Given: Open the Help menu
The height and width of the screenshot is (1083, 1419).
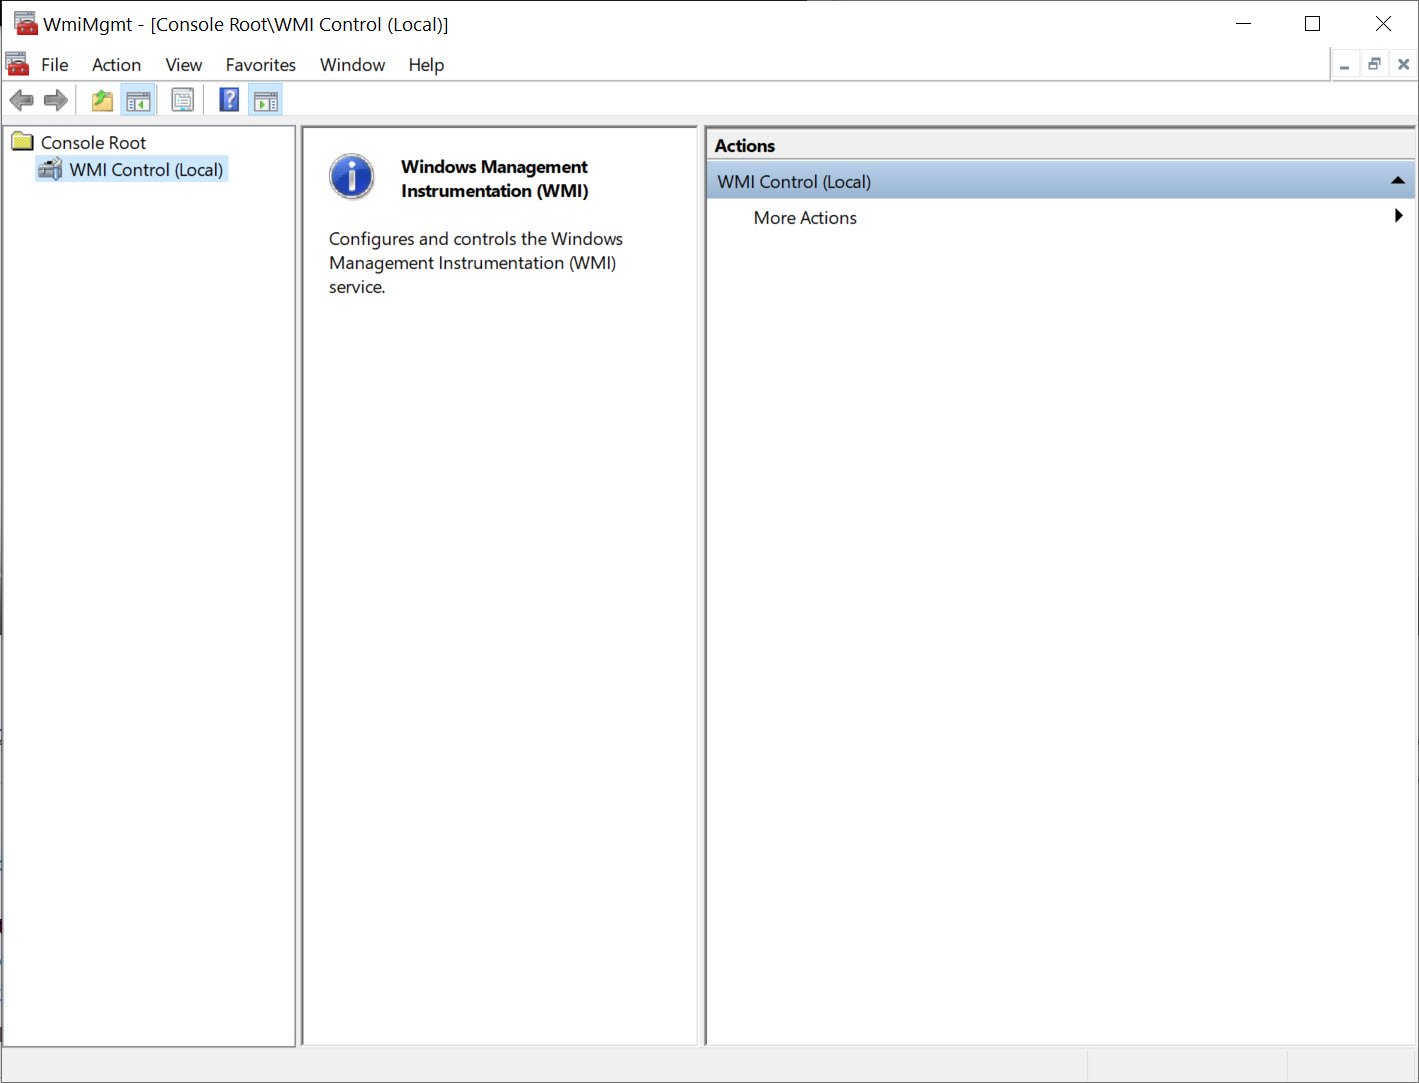Looking at the screenshot, I should tap(426, 65).
